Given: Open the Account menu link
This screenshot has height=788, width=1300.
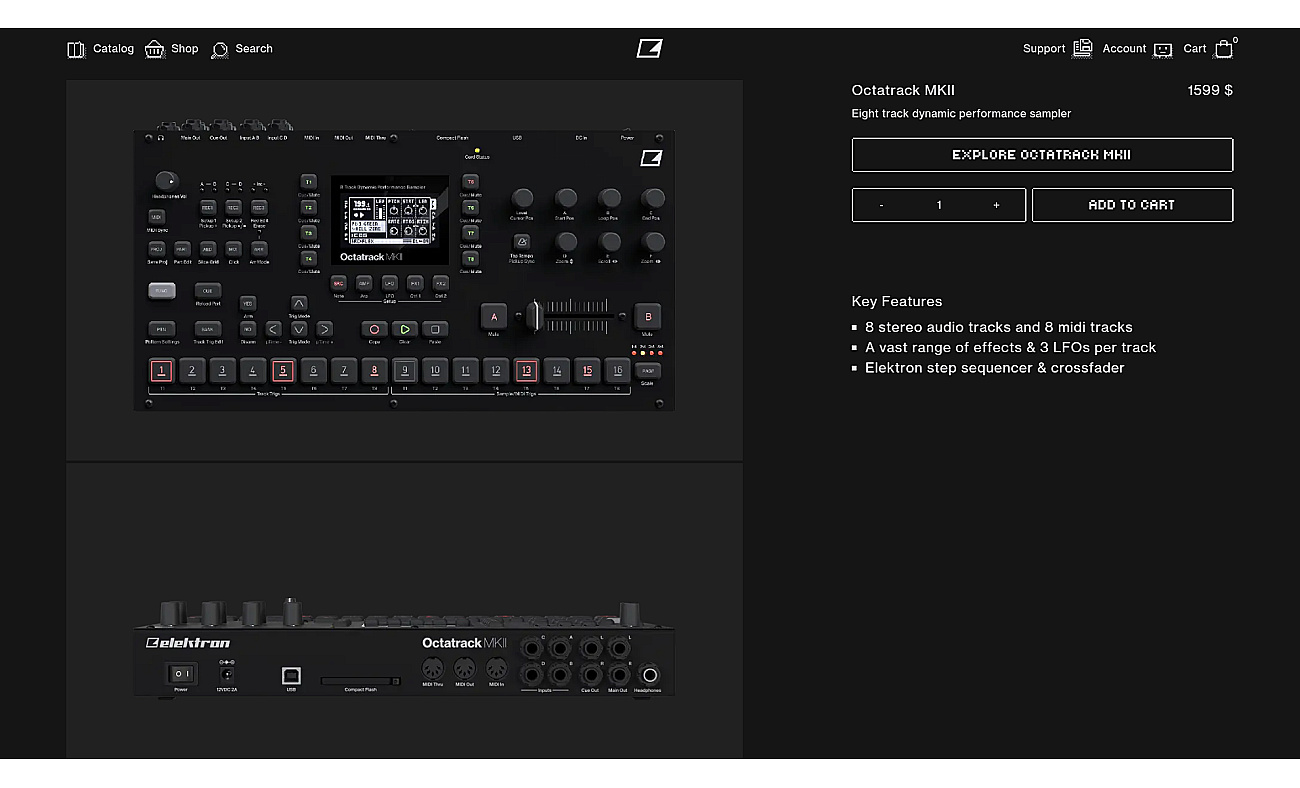Looking at the screenshot, I should click(x=1124, y=49).
